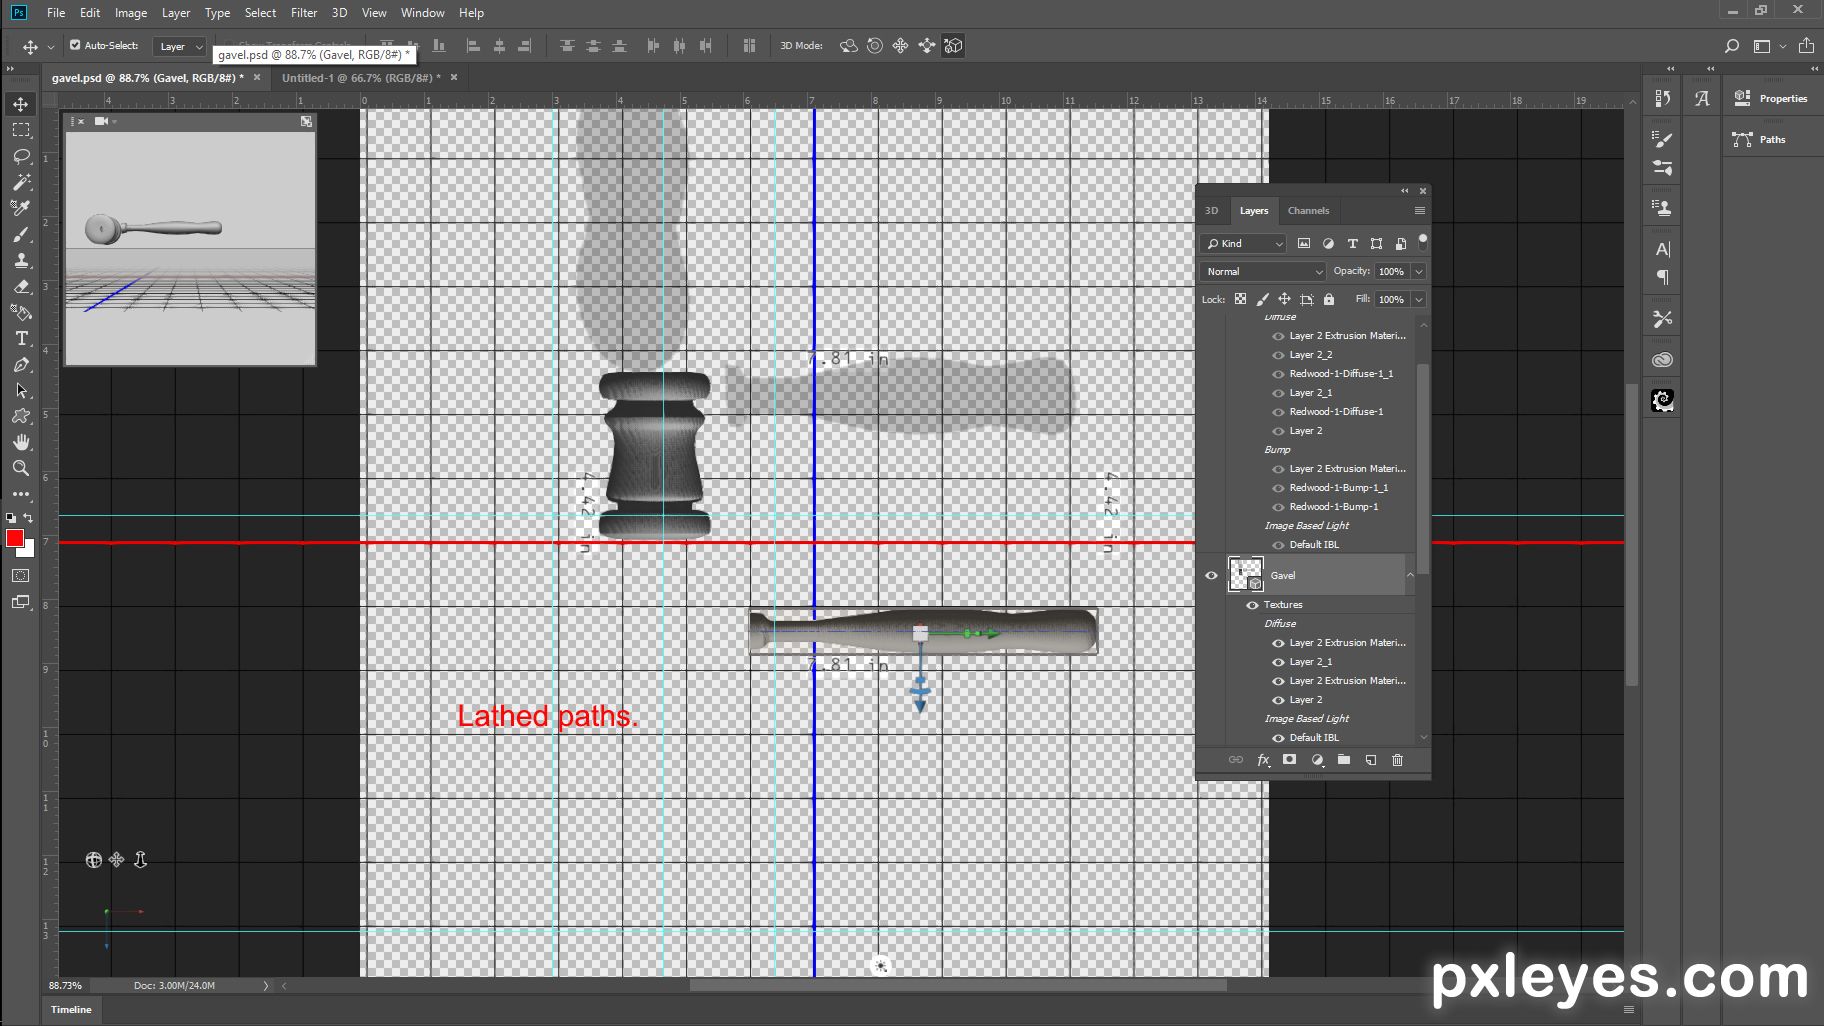Select Layer 2_1 under Gavel Diffuse
1824x1026 pixels.
coord(1310,662)
